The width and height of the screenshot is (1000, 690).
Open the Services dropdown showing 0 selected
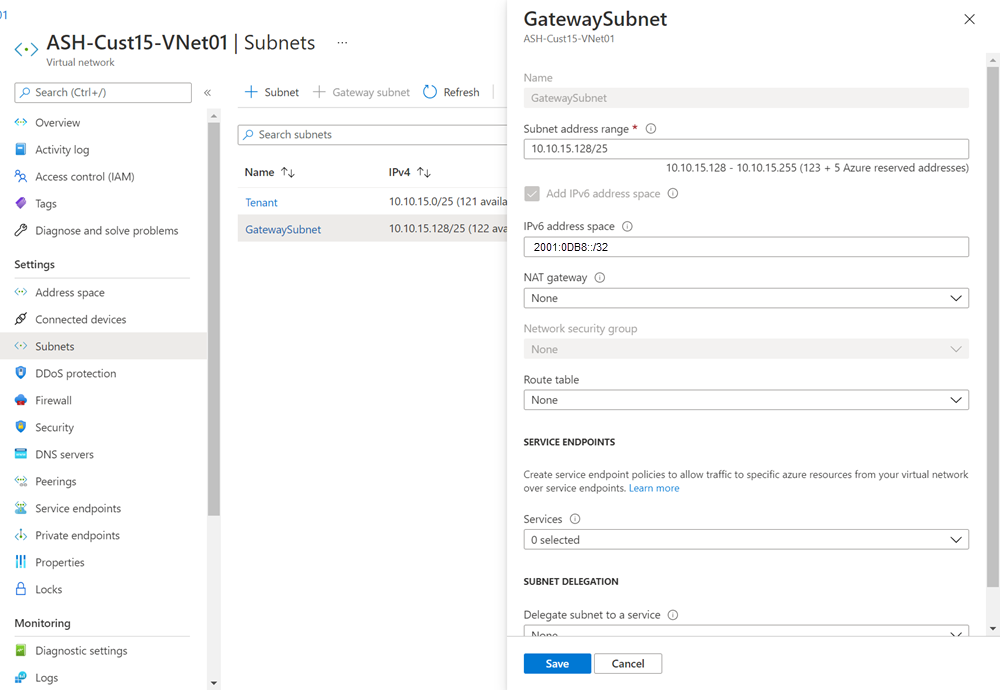pyautogui.click(x=746, y=539)
